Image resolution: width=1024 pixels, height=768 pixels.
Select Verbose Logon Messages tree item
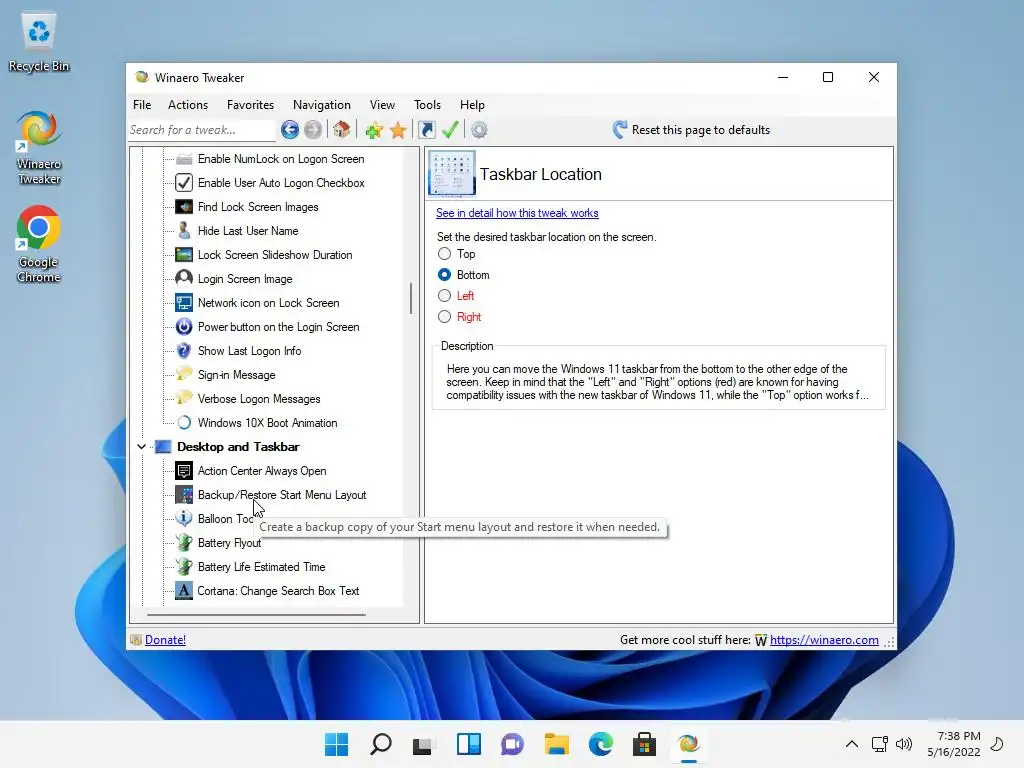click(259, 399)
